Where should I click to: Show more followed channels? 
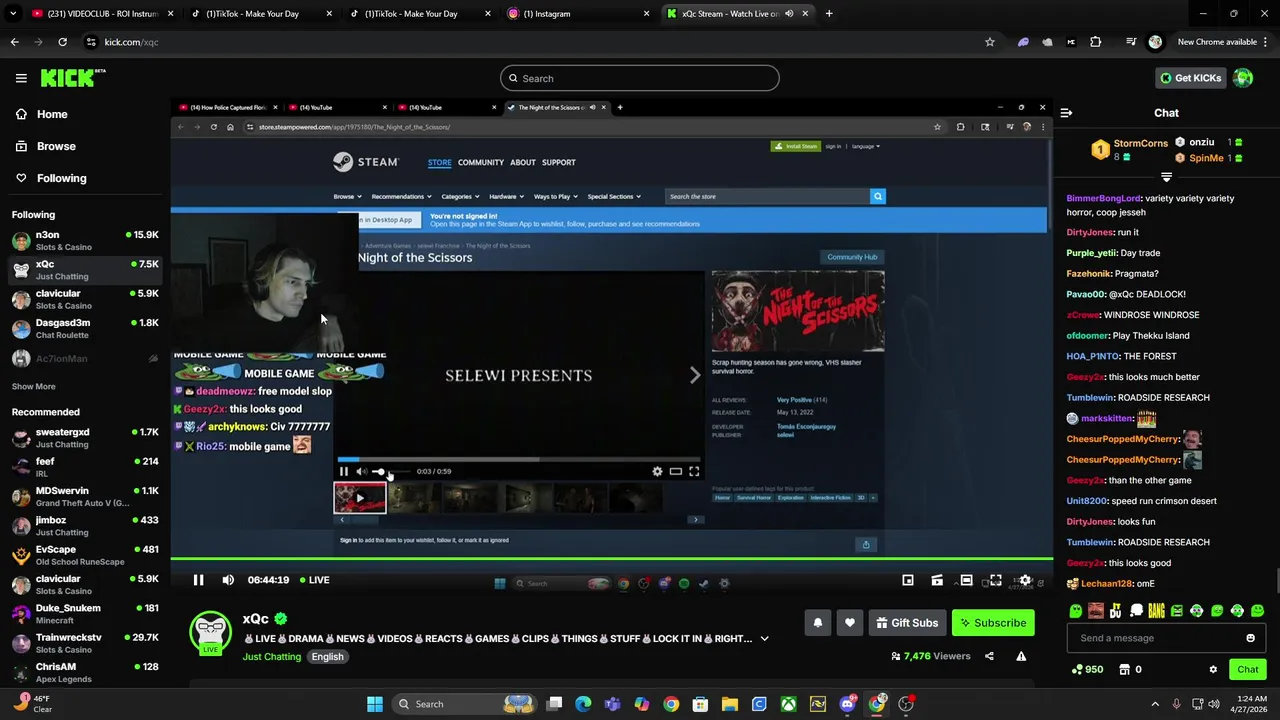[34, 386]
